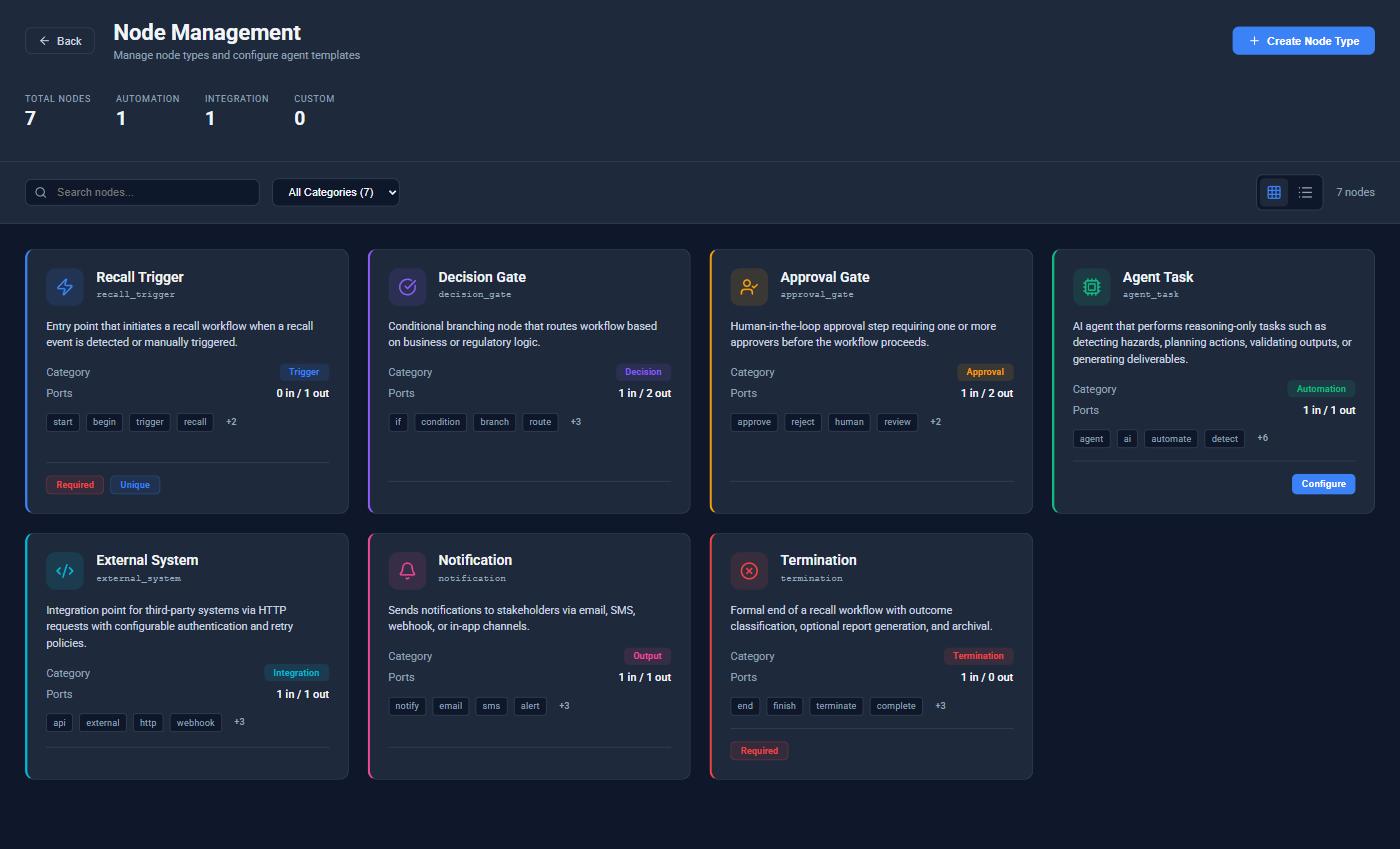The width and height of the screenshot is (1400, 849).
Task: Click the Approval category badge
Action: pos(985,372)
